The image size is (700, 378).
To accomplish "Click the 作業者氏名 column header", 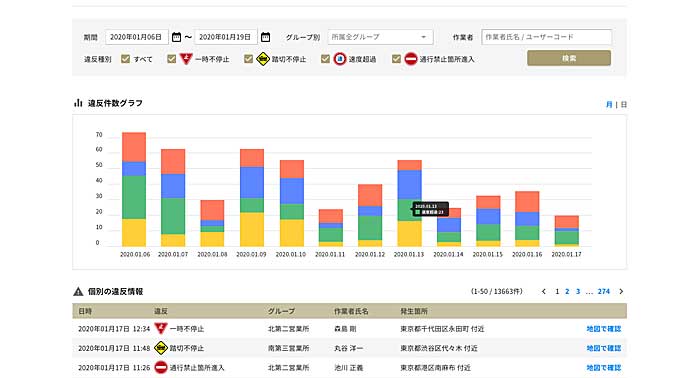I will tap(351, 311).
